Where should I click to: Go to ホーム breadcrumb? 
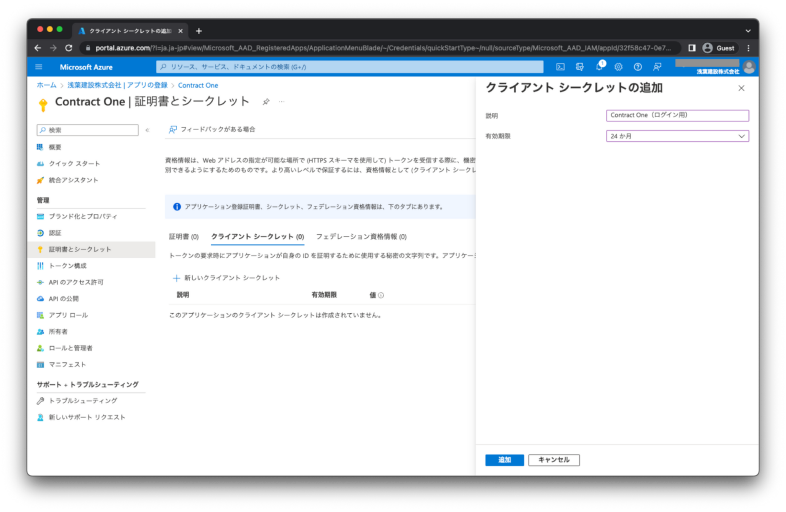47,85
